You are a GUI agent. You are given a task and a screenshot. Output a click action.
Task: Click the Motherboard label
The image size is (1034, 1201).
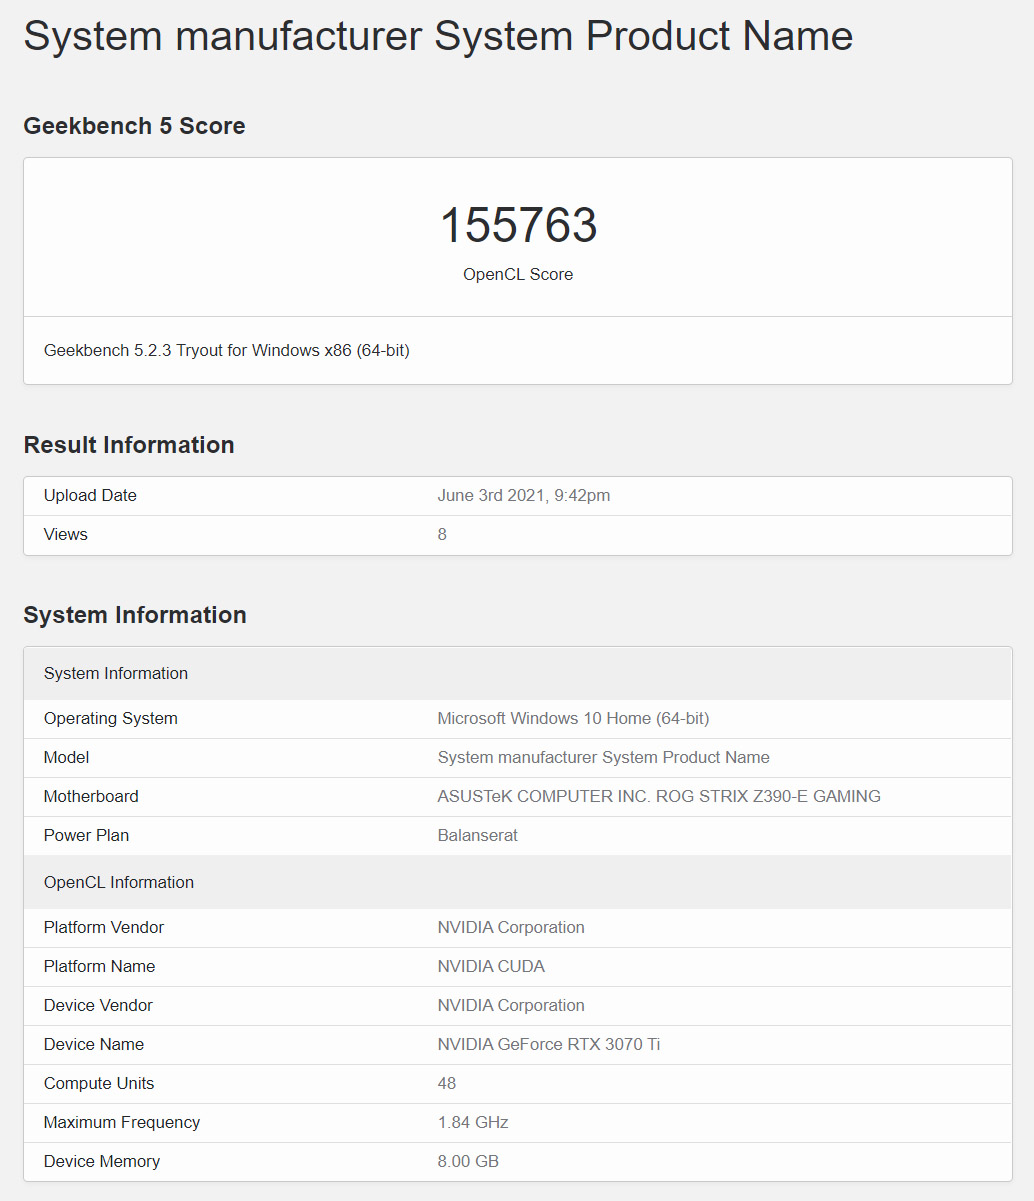pos(91,796)
